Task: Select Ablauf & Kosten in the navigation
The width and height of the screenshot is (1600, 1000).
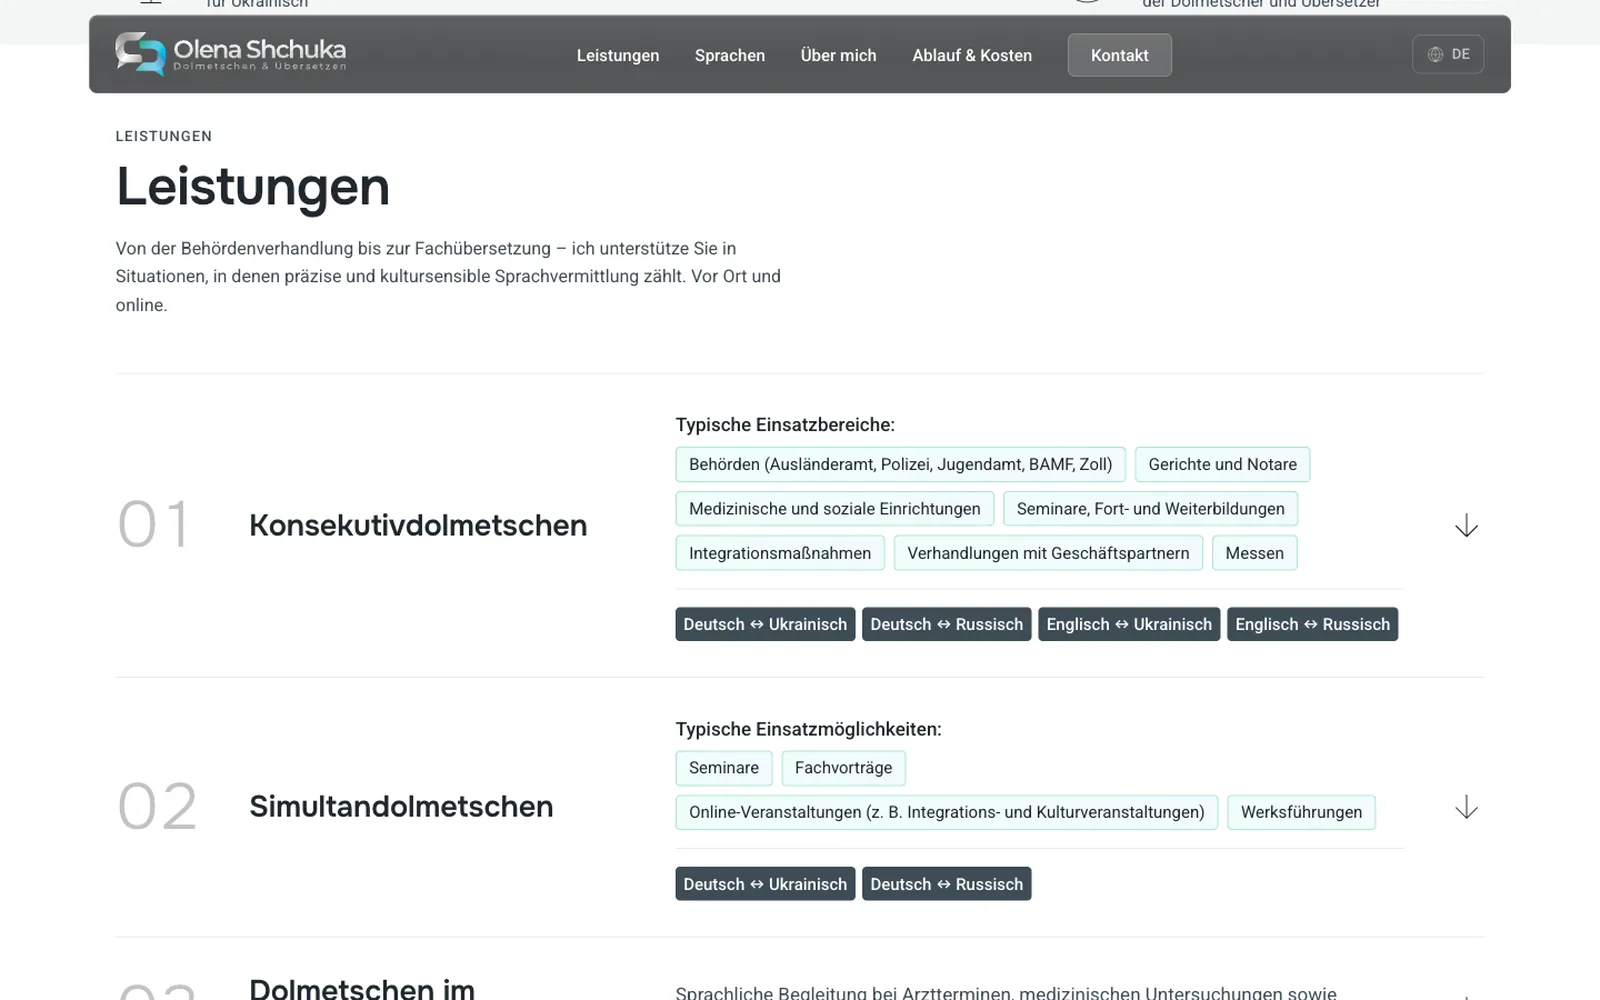Action: pos(972,56)
